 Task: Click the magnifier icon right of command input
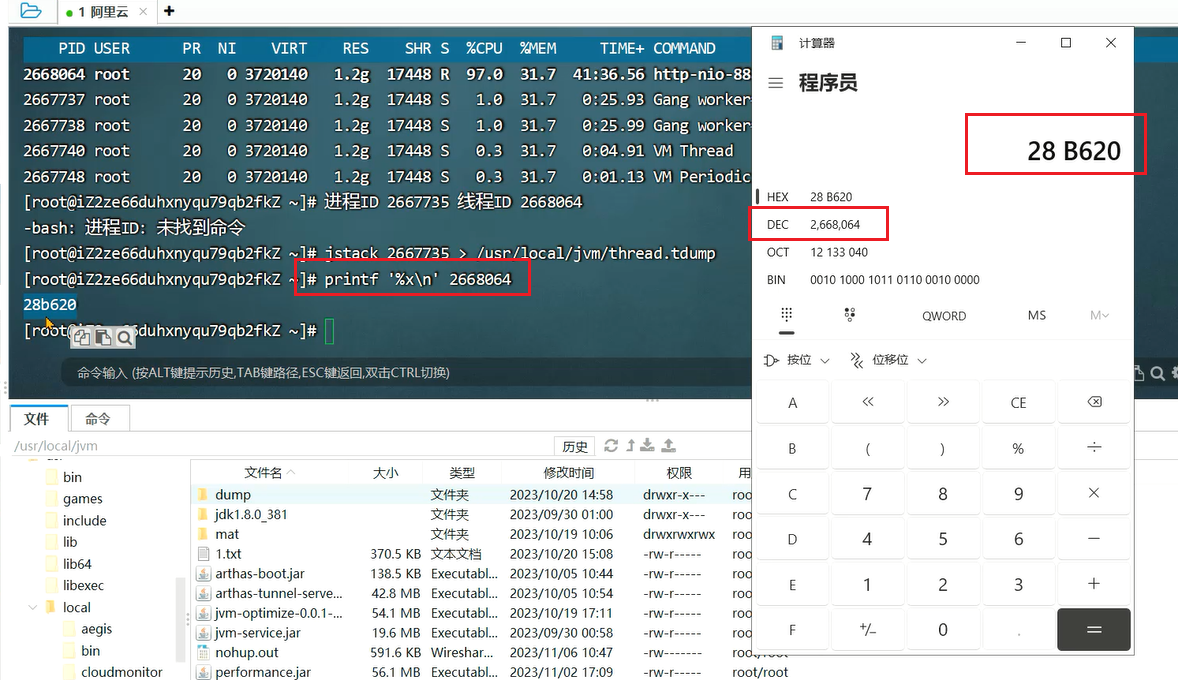click(x=1158, y=373)
